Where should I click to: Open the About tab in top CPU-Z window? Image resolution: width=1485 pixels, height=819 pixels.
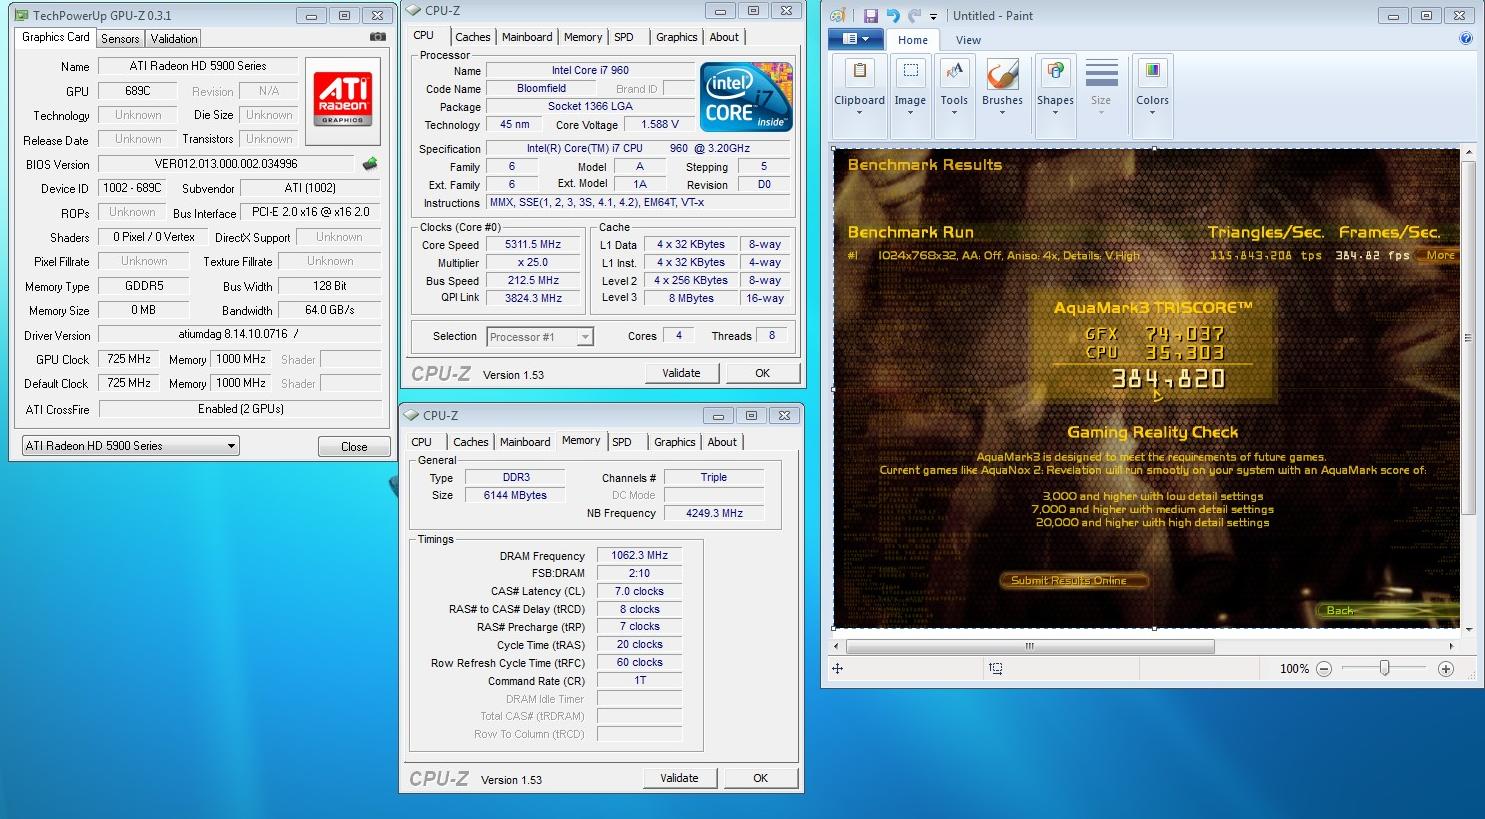(724, 37)
